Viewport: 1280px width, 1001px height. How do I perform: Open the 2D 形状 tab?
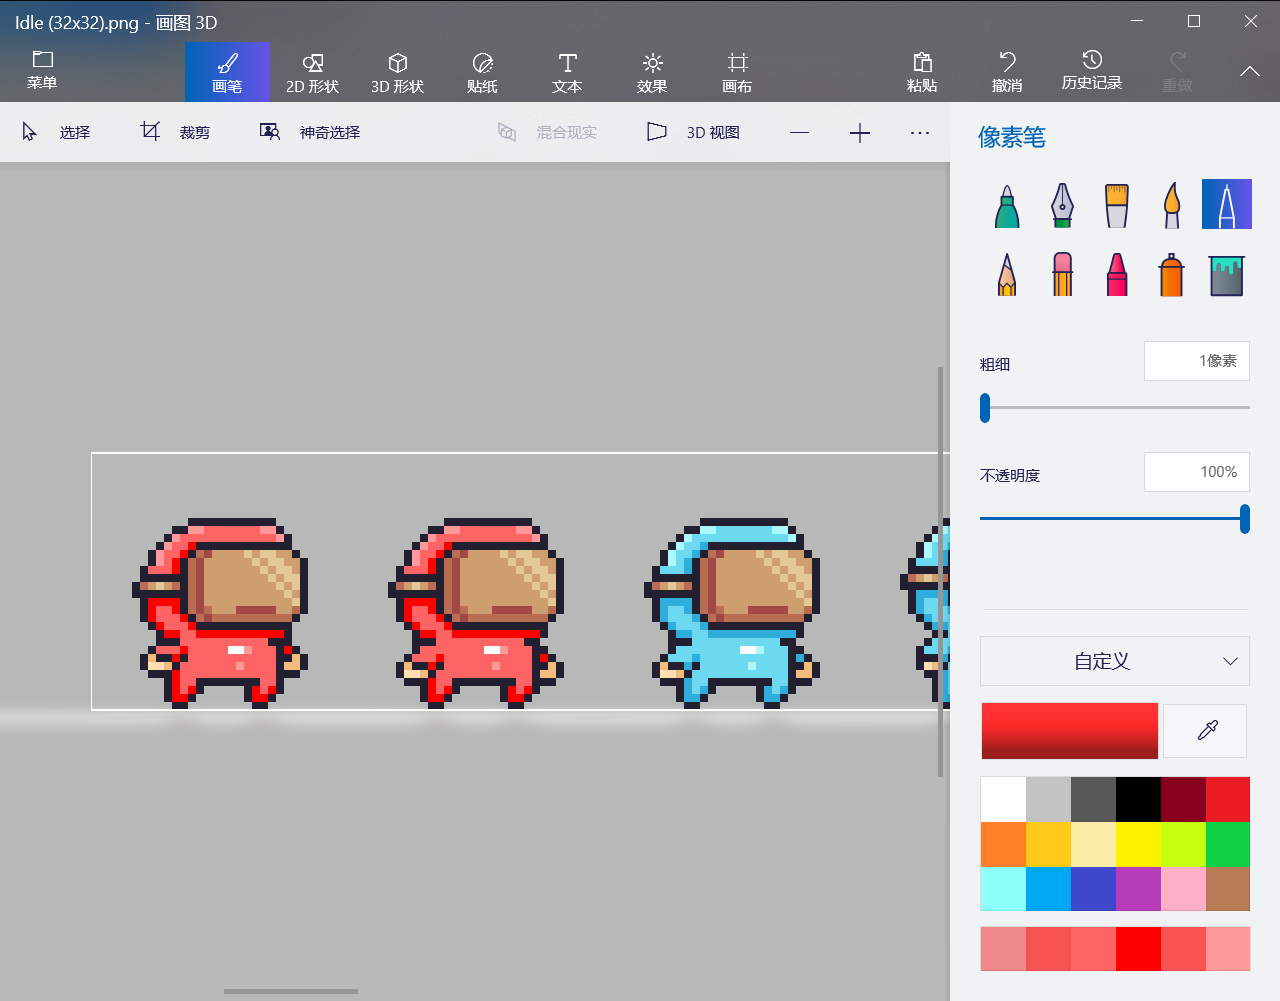click(x=312, y=72)
